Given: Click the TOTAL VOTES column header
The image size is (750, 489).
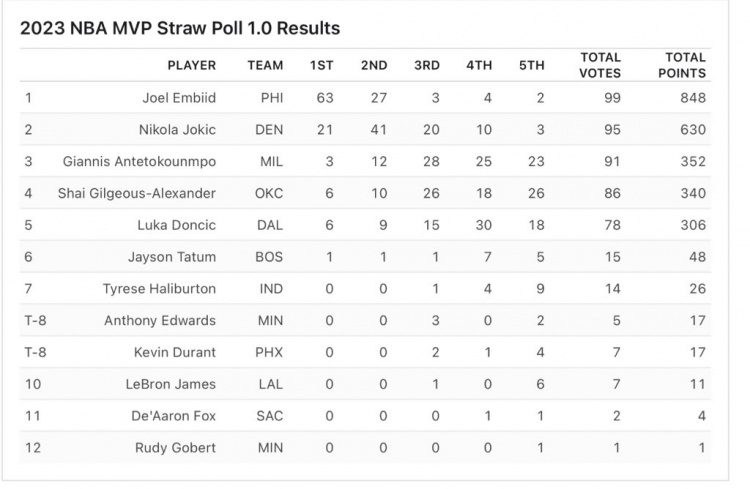Looking at the screenshot, I should [600, 66].
